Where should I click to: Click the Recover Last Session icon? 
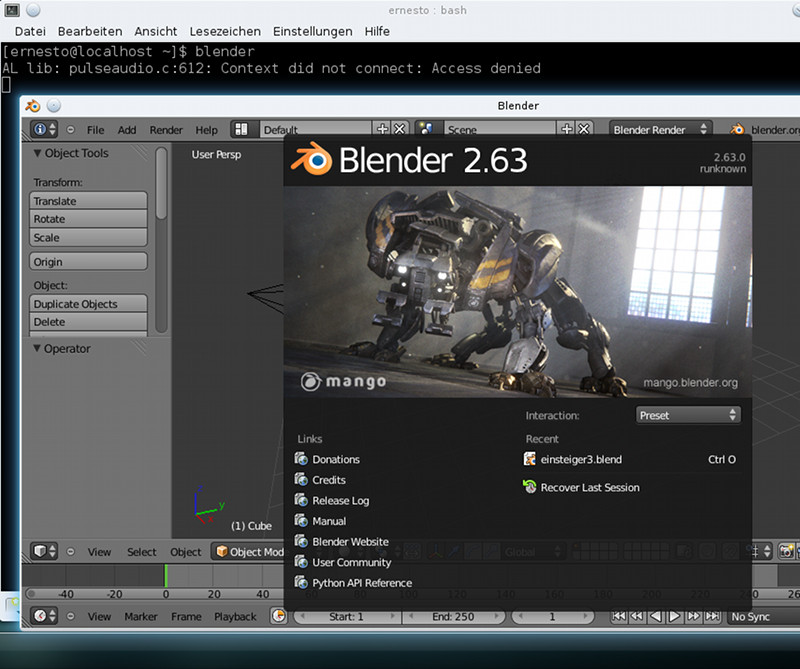pos(530,487)
